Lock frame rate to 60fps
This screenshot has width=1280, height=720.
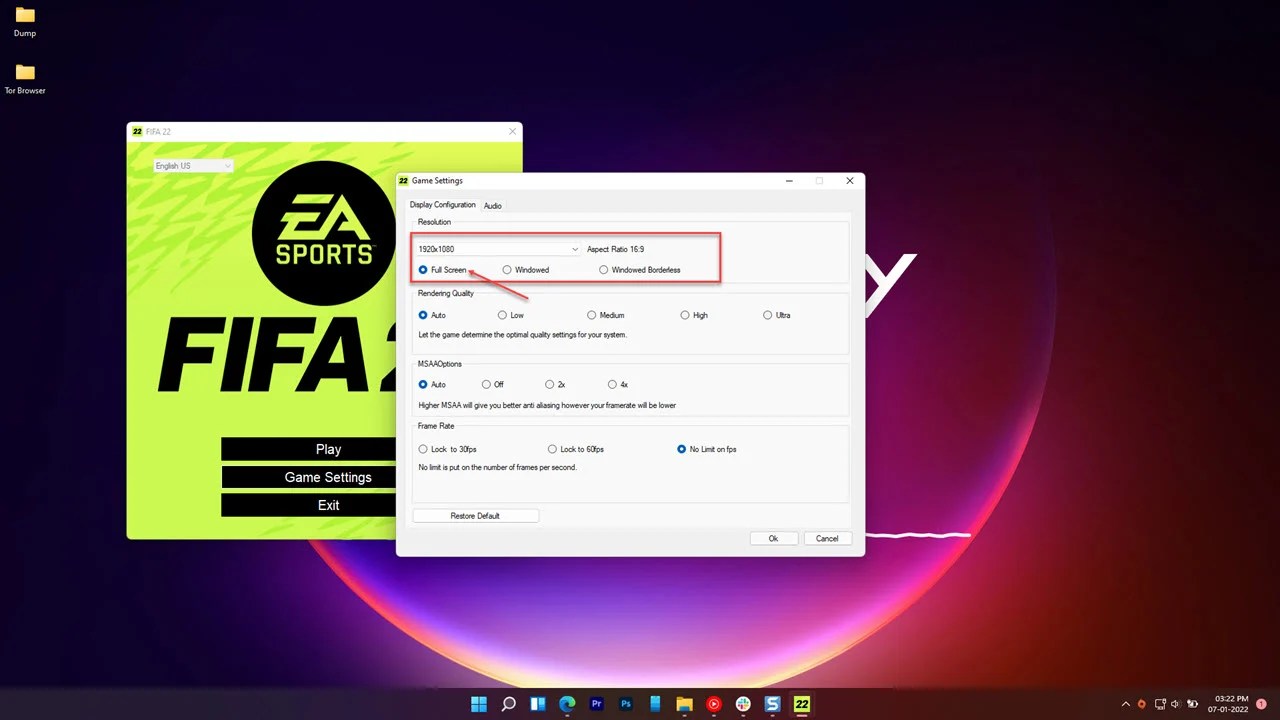click(x=576, y=449)
